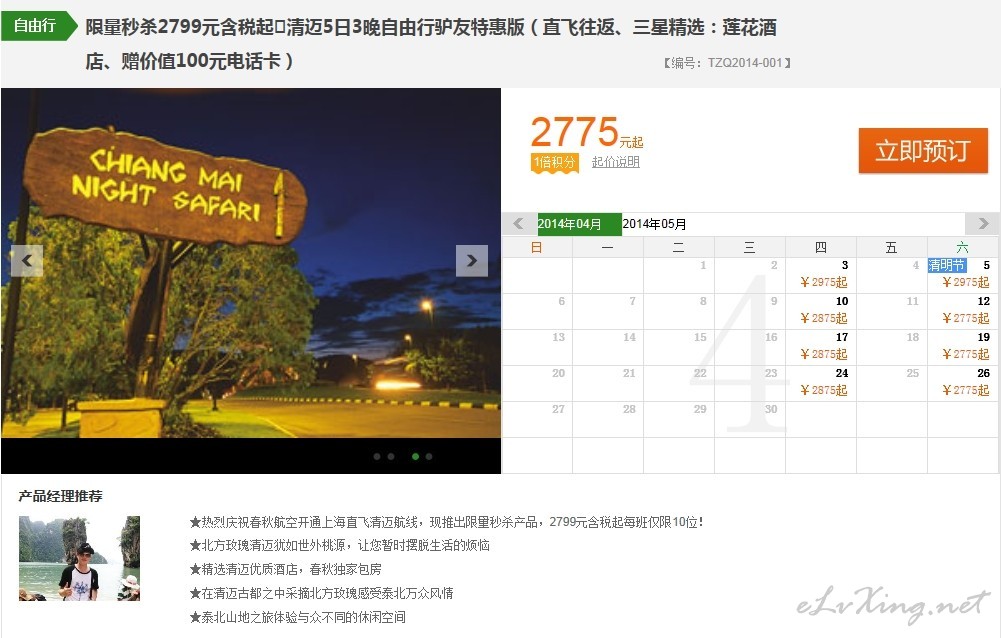
Task: Show the previous photo in the slideshow
Action: tap(27, 261)
